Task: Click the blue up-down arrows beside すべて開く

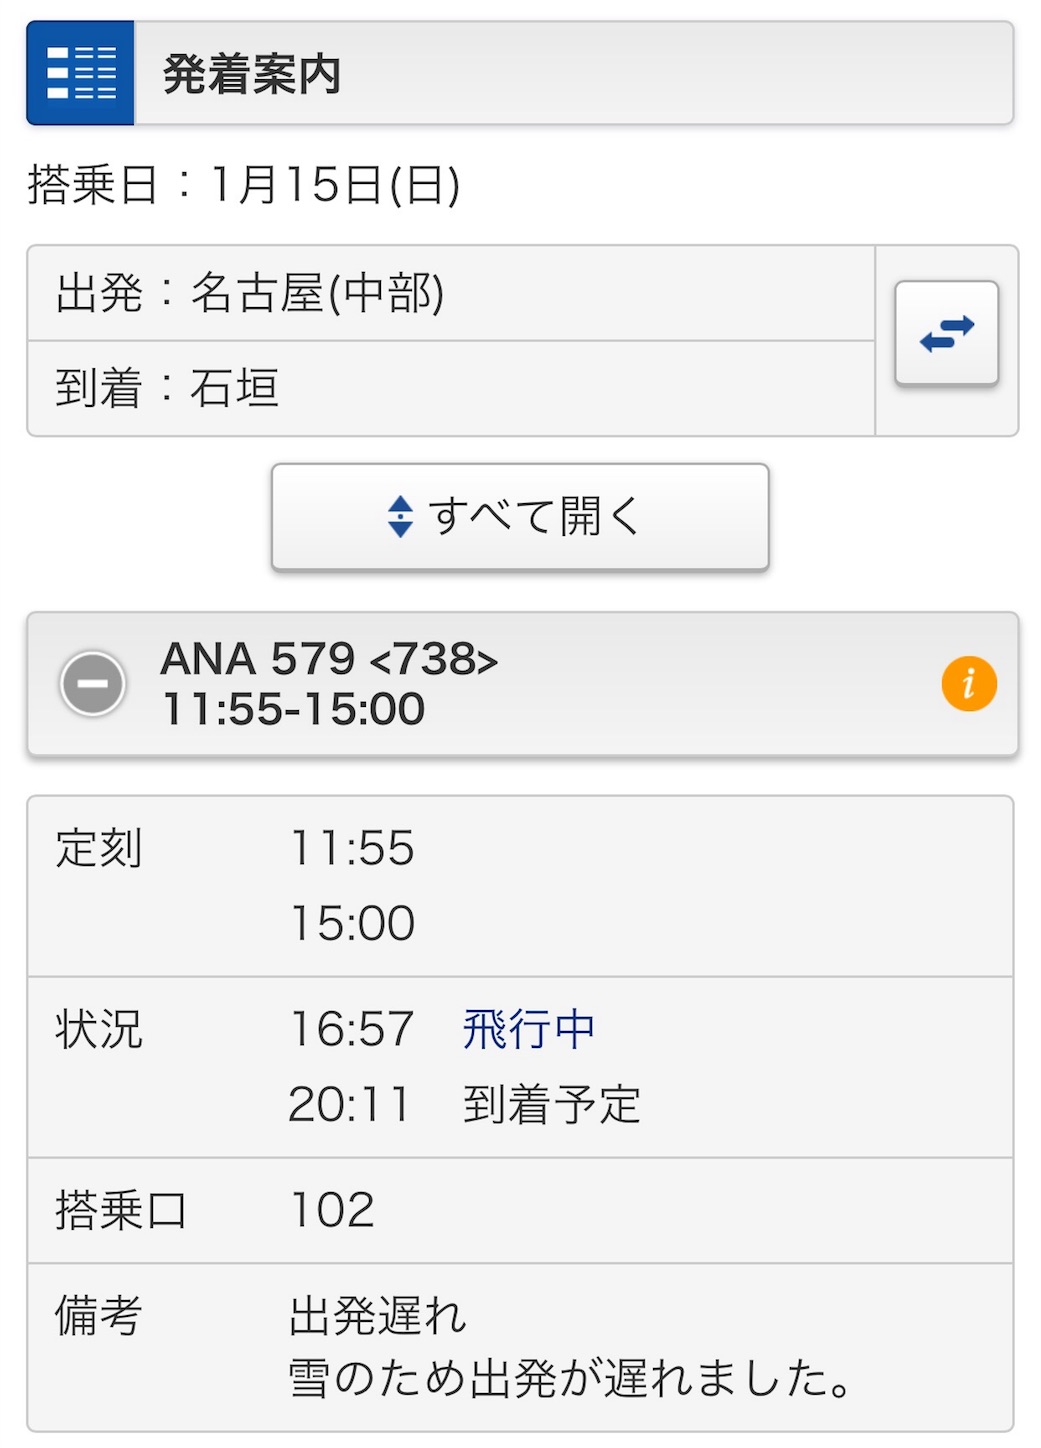Action: 400,516
